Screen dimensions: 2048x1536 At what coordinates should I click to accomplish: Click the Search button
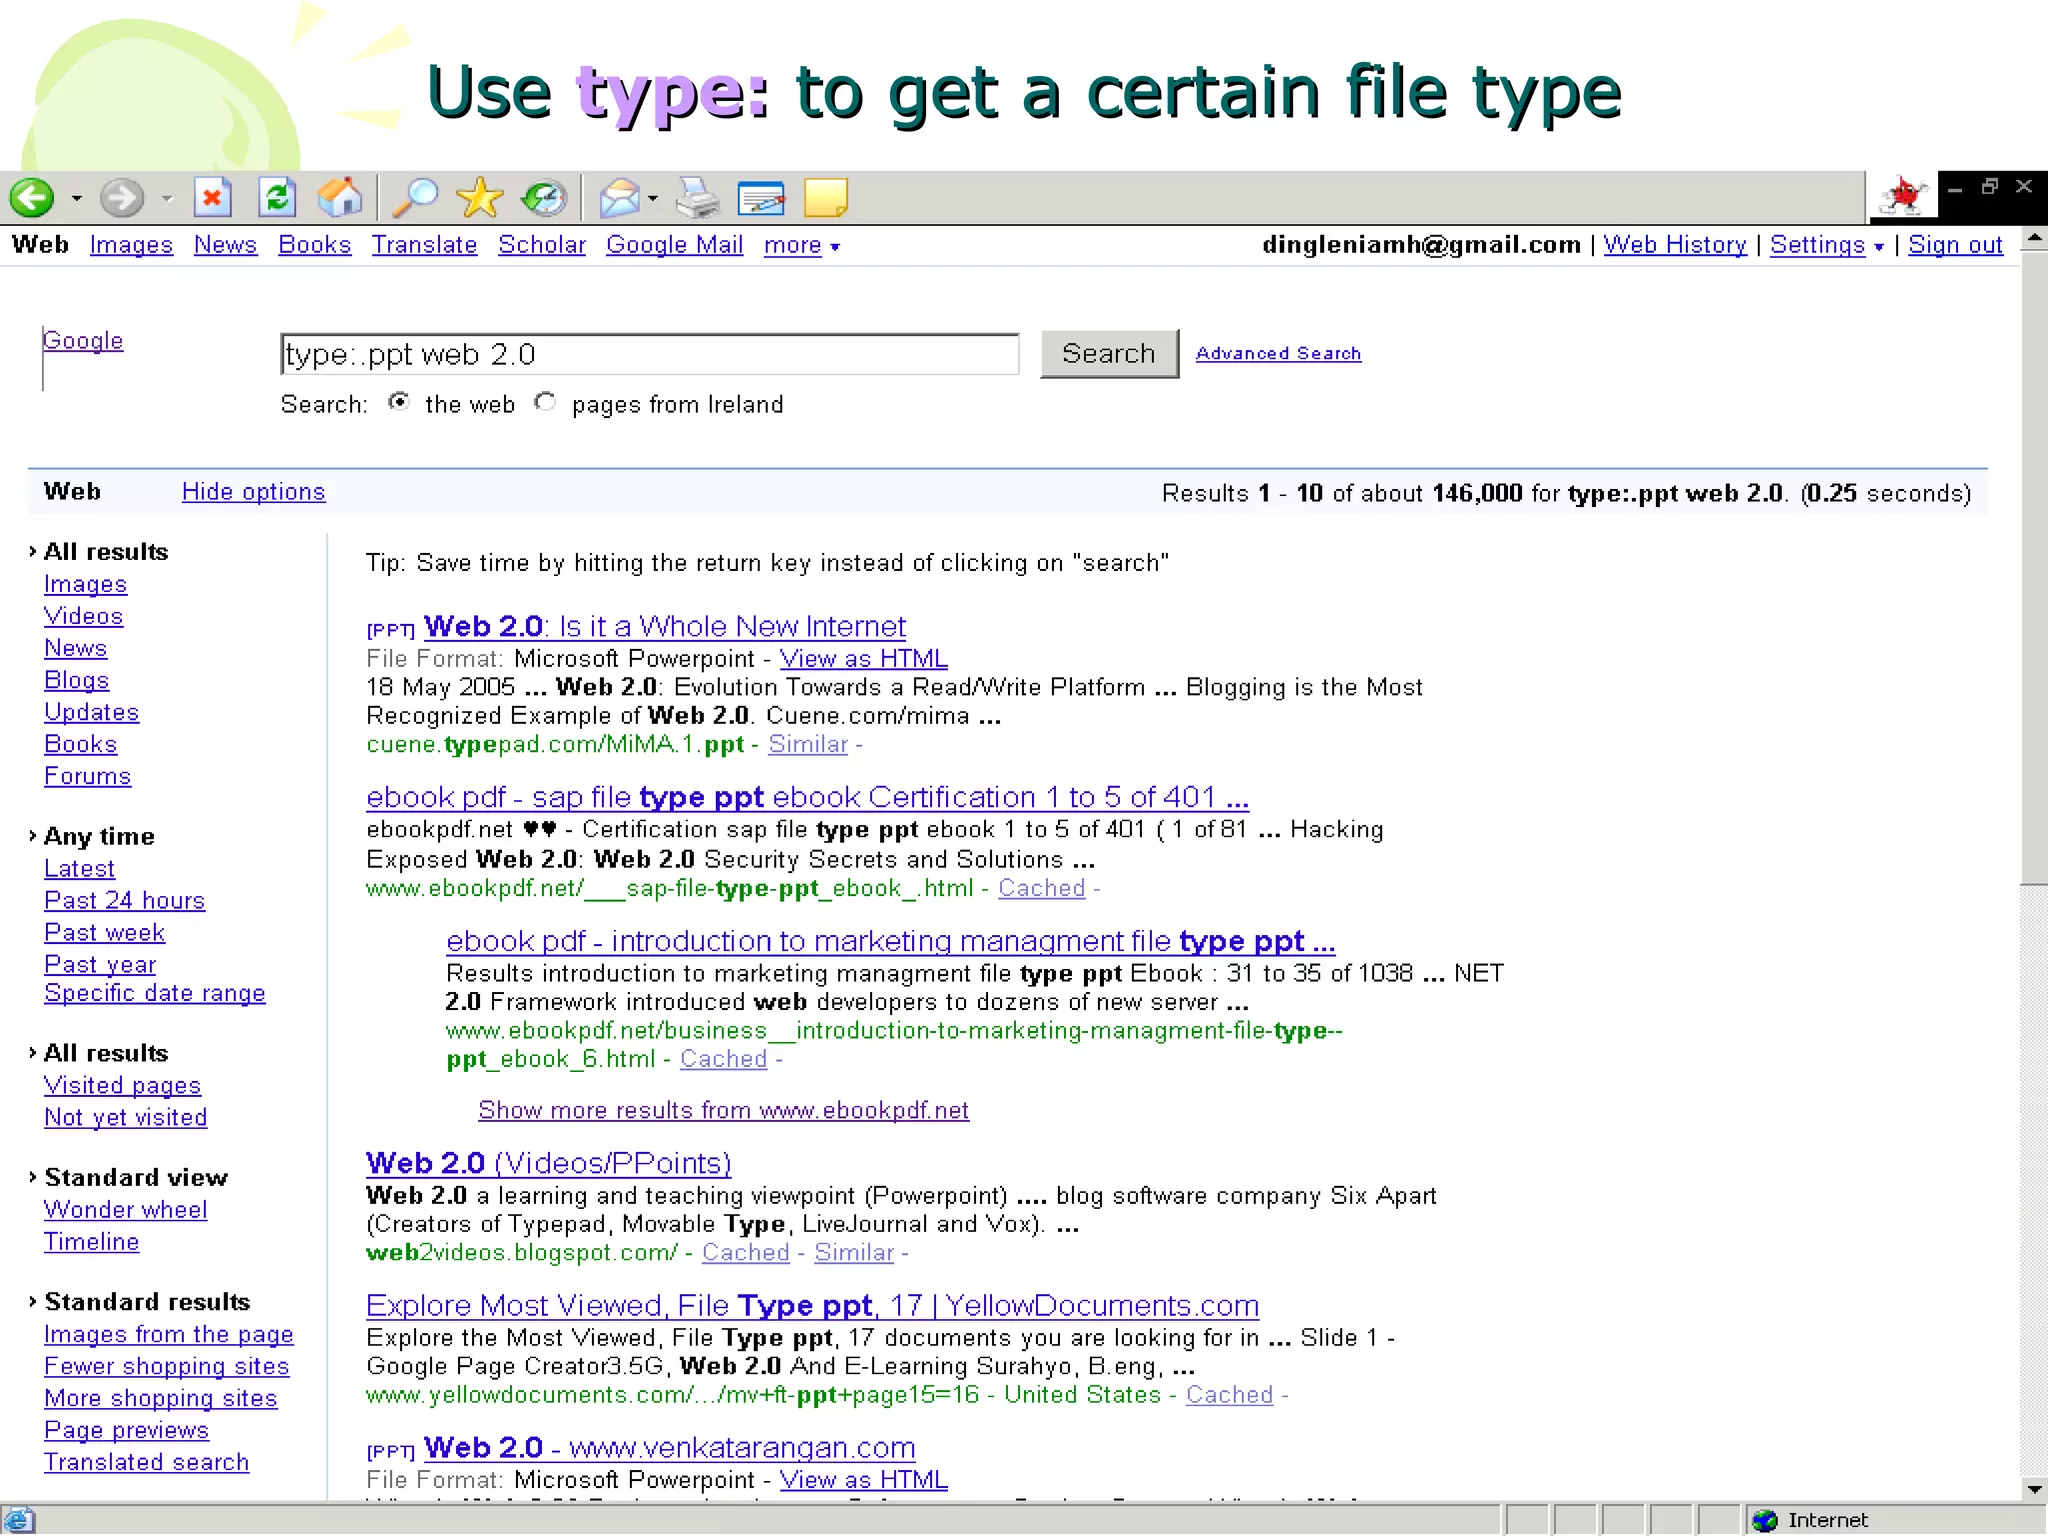tap(1109, 353)
